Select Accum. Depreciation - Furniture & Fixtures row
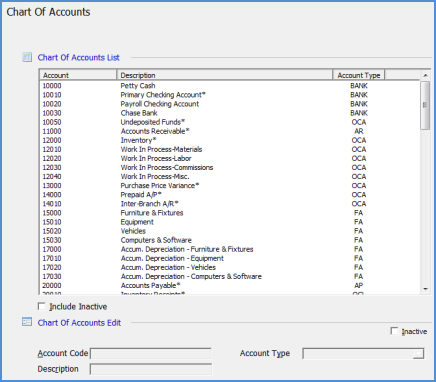Screen dimensions: 436x382 point(230,249)
